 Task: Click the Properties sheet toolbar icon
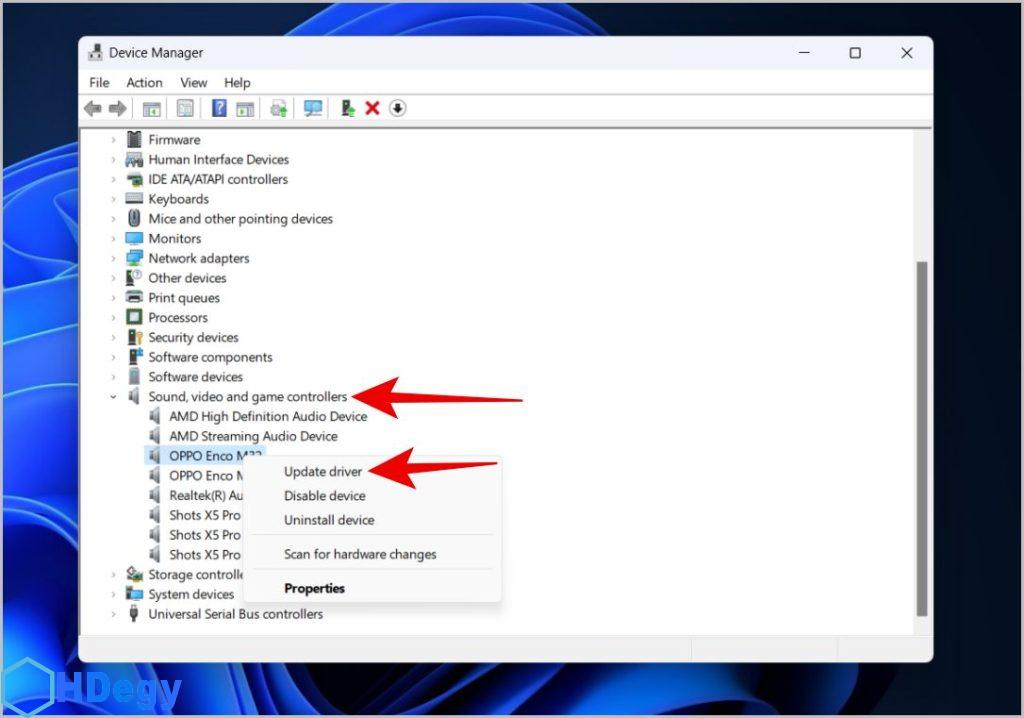pos(185,108)
